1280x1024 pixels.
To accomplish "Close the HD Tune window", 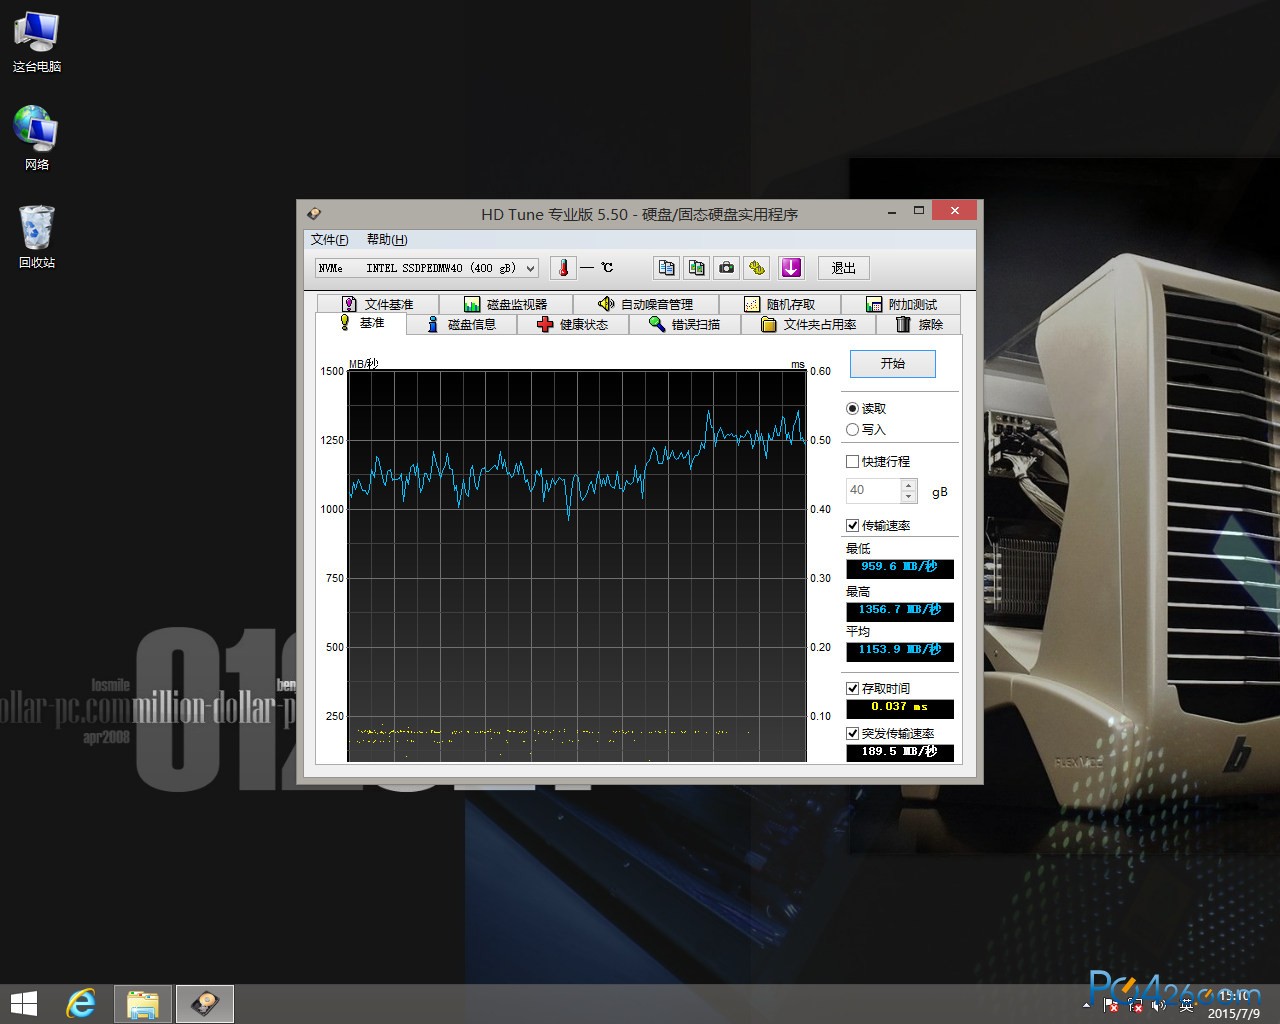I will click(x=954, y=210).
